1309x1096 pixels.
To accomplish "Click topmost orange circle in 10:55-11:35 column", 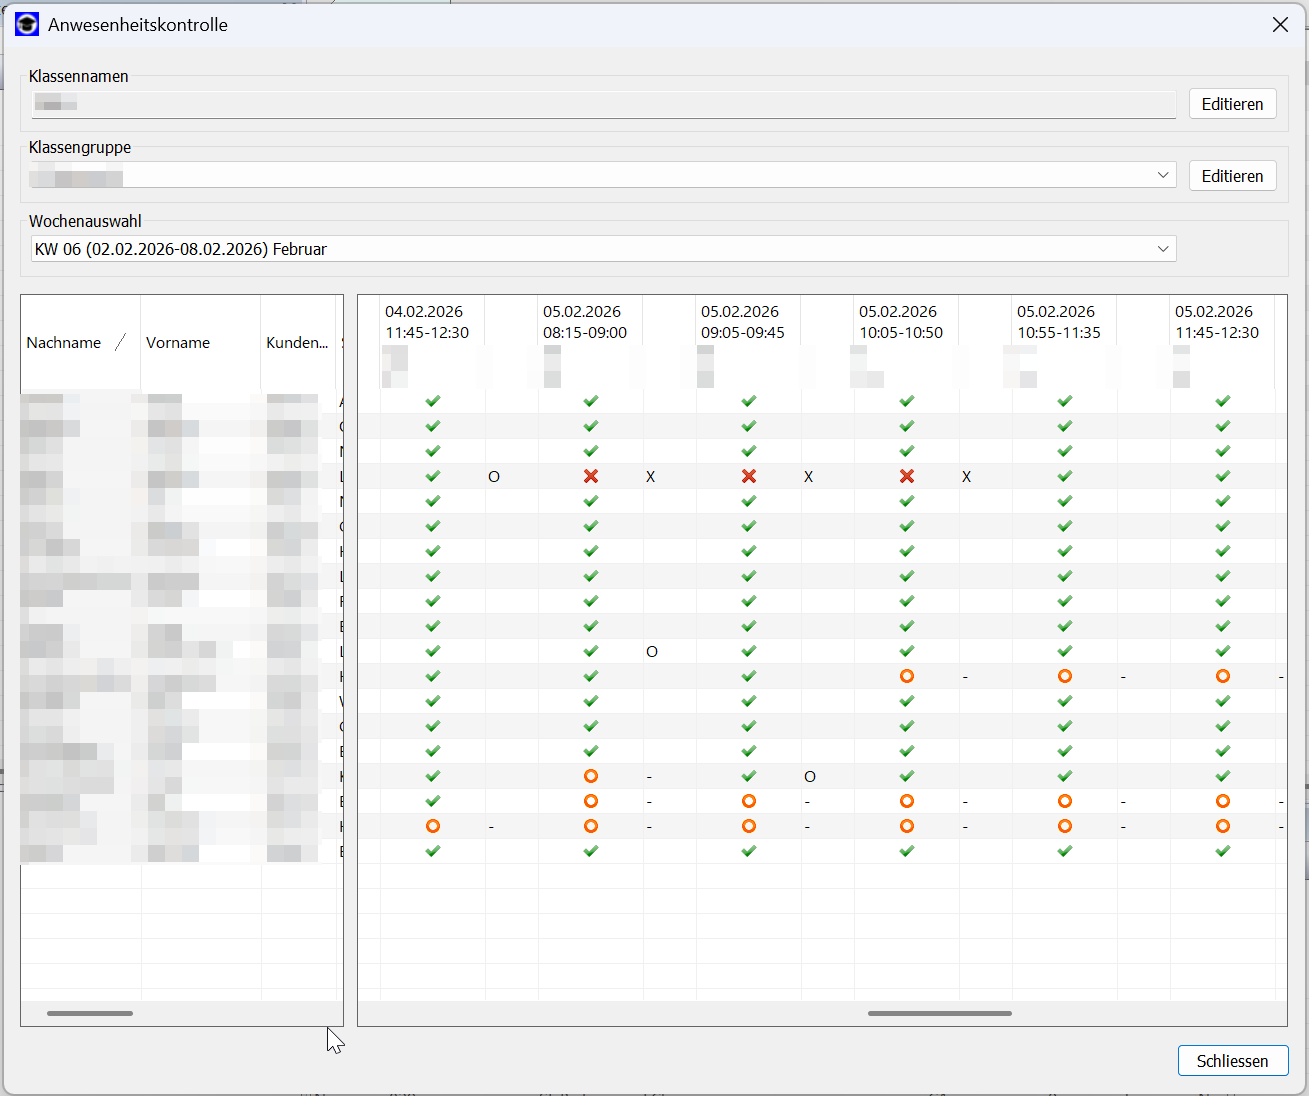I will [x=1065, y=676].
